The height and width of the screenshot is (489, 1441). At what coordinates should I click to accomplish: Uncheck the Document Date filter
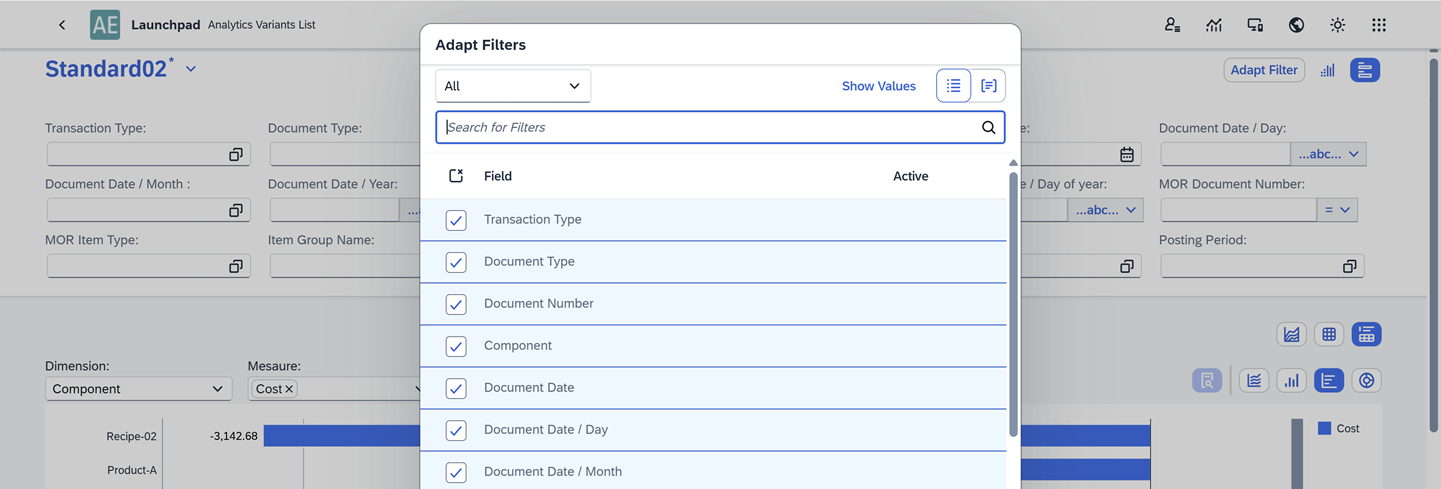(x=456, y=388)
